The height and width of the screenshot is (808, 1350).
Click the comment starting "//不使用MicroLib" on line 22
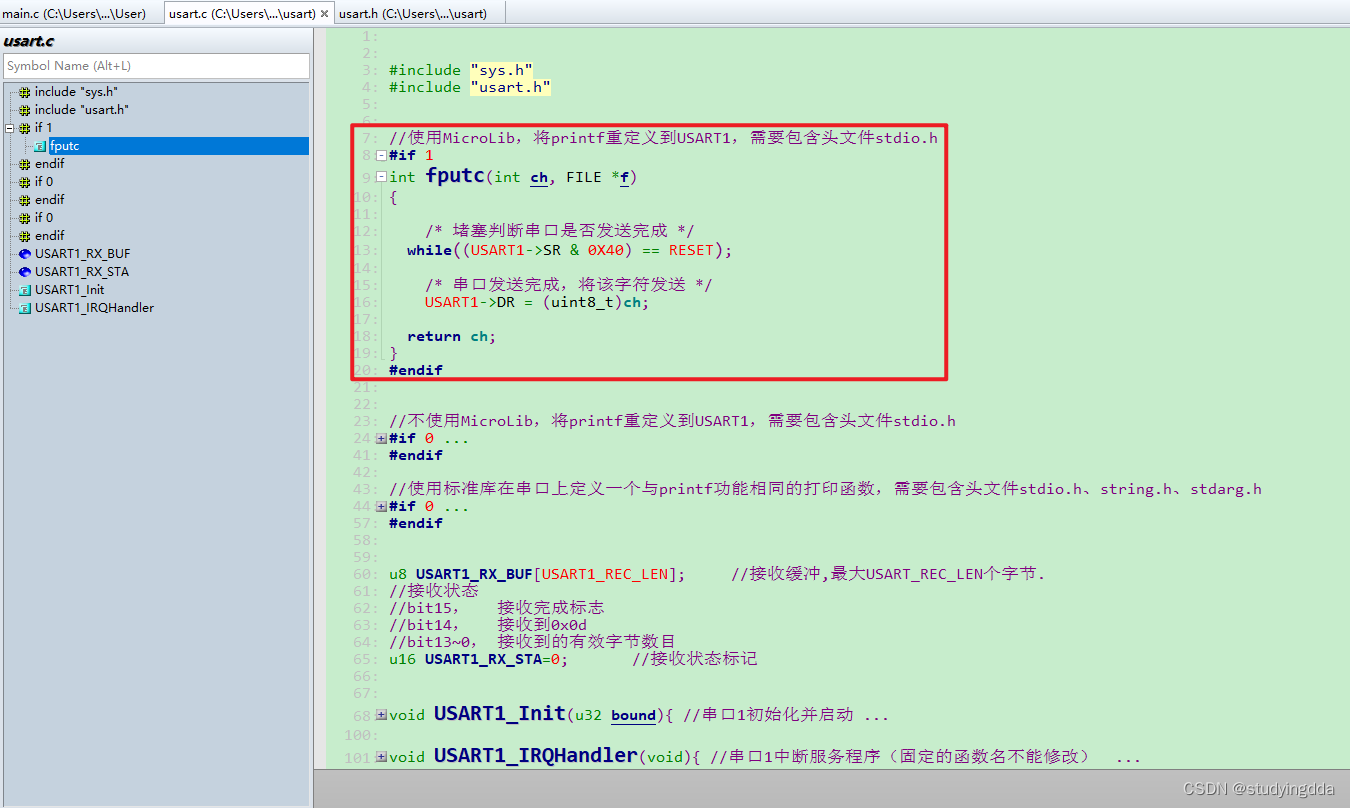672,421
